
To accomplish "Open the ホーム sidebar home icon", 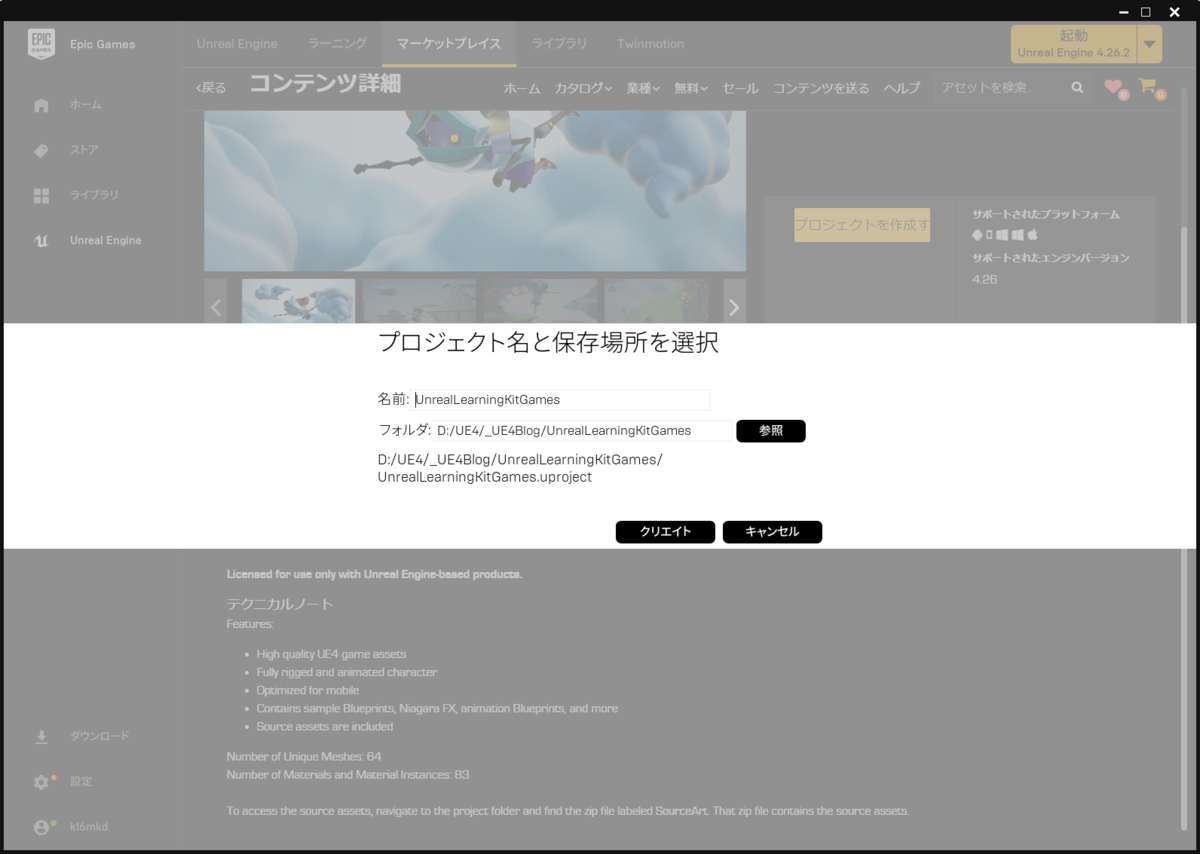I will click(x=41, y=105).
